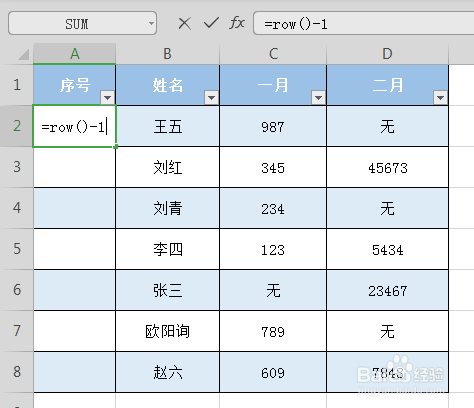
Task: Select row 7 header
Action: click(x=17, y=331)
